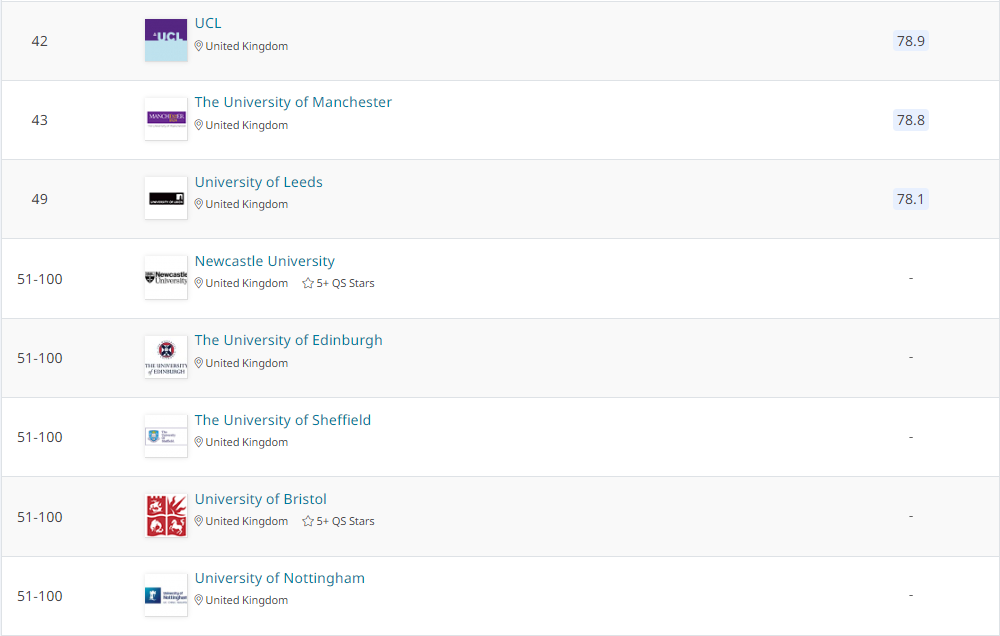Open the UCL university link
Viewport: 1000px width, 636px height.
(x=208, y=23)
